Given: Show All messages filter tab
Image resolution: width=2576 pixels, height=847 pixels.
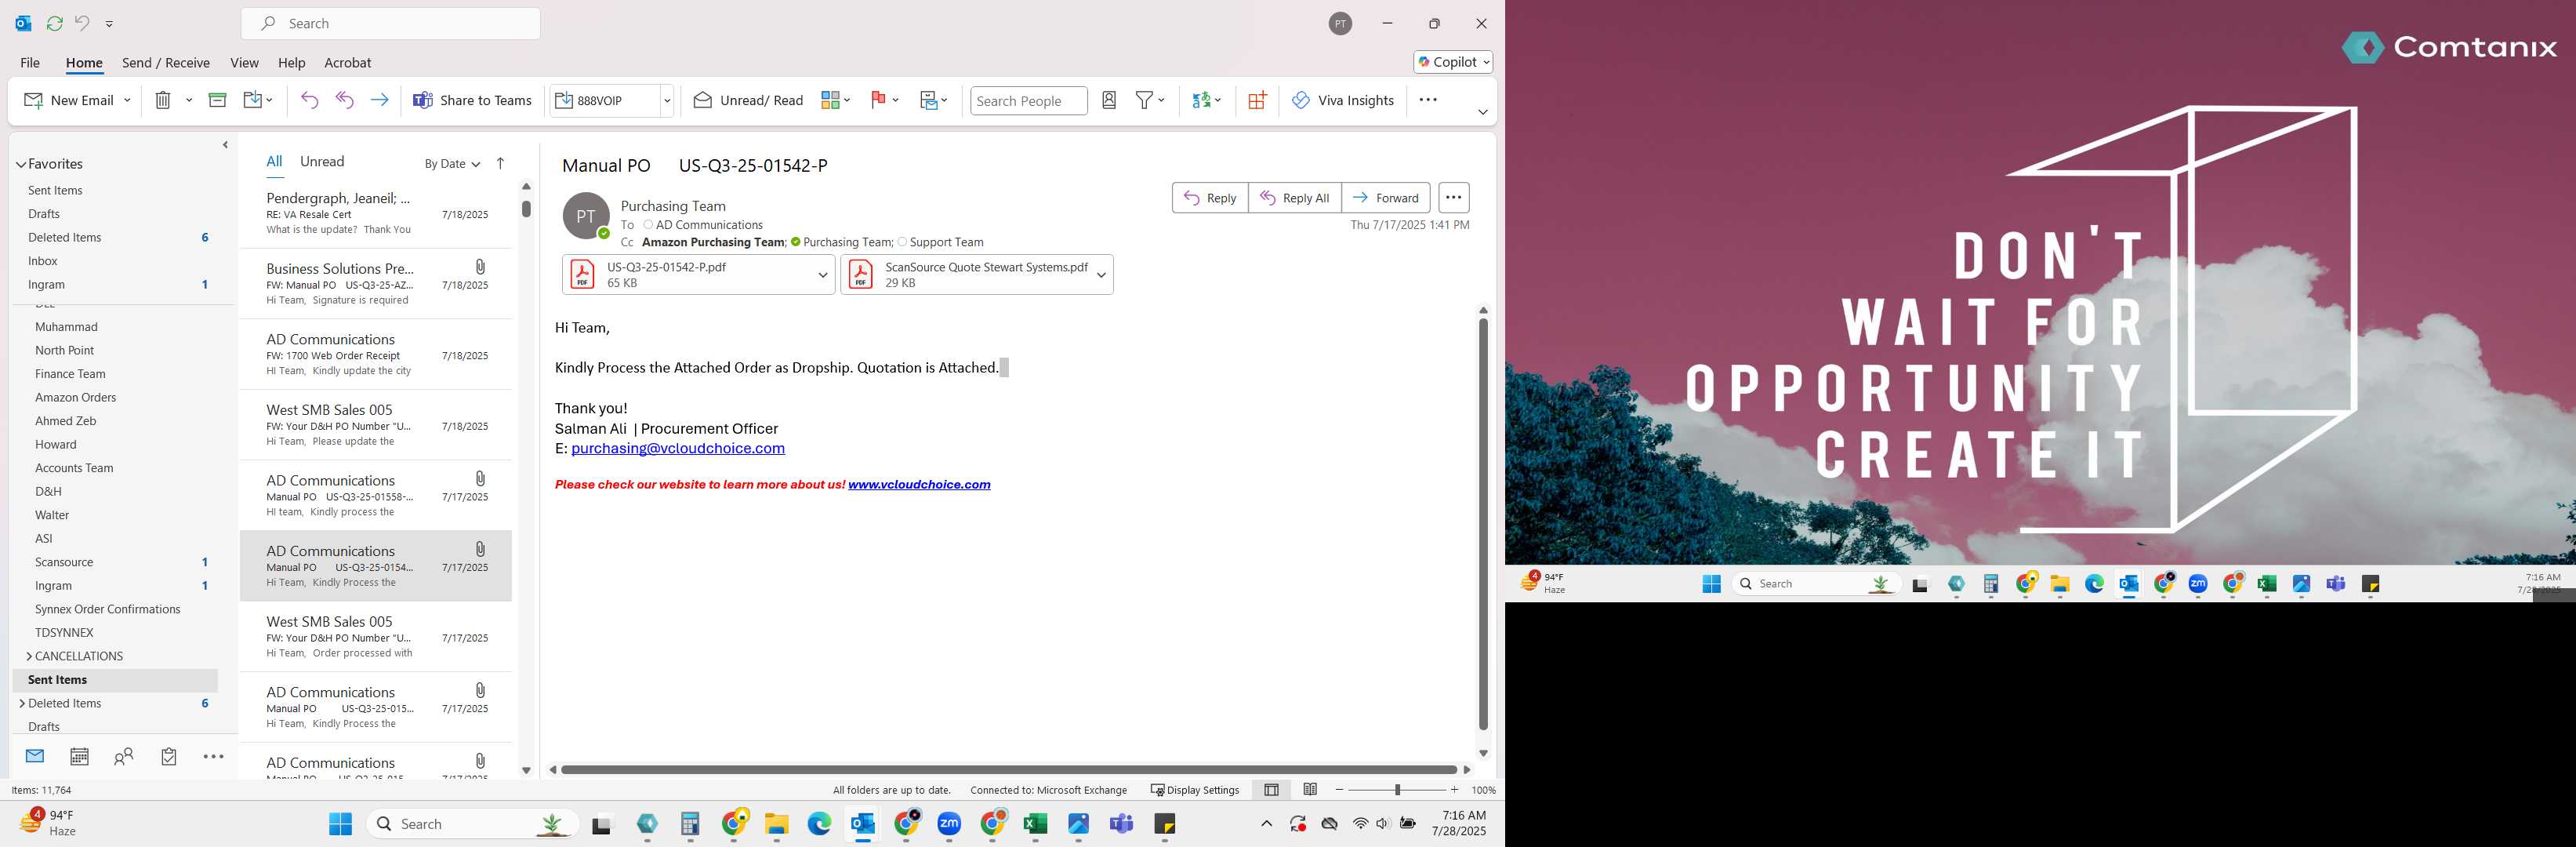Looking at the screenshot, I should (x=274, y=161).
